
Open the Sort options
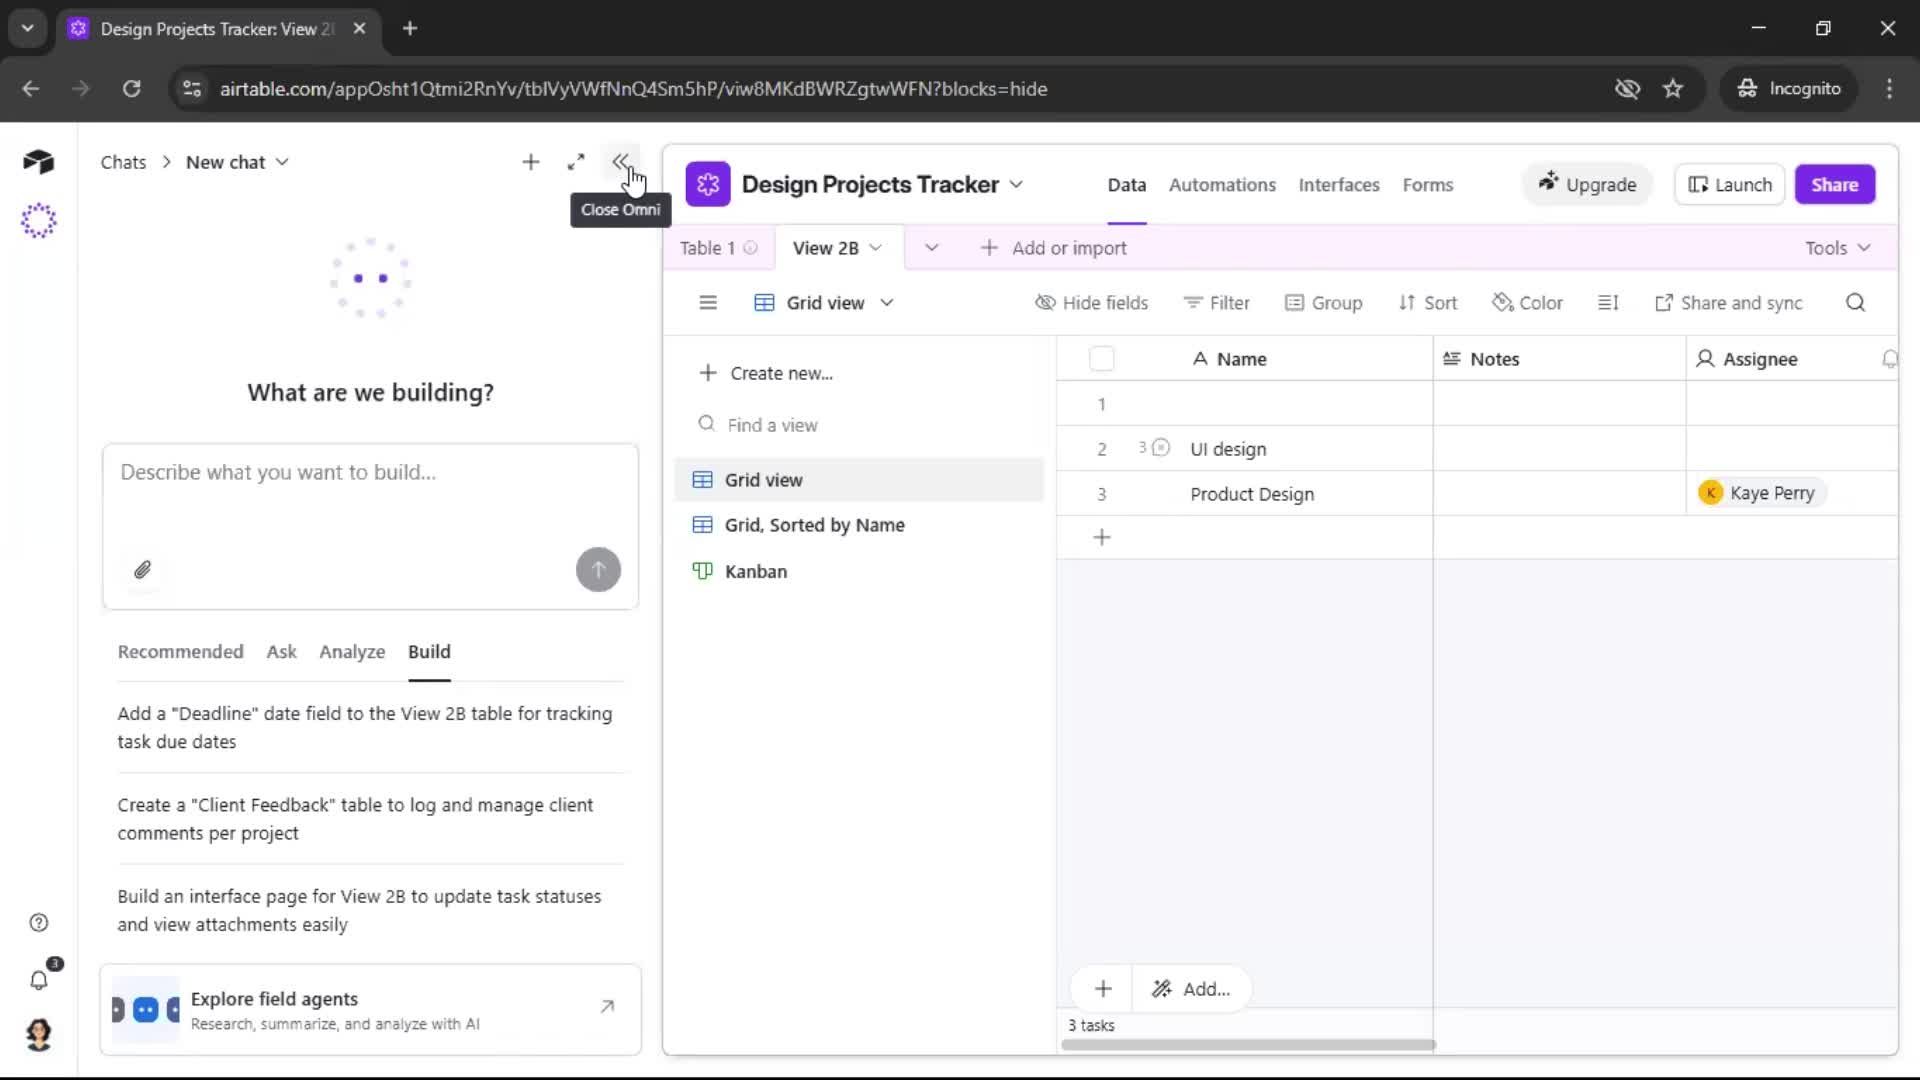pos(1428,303)
